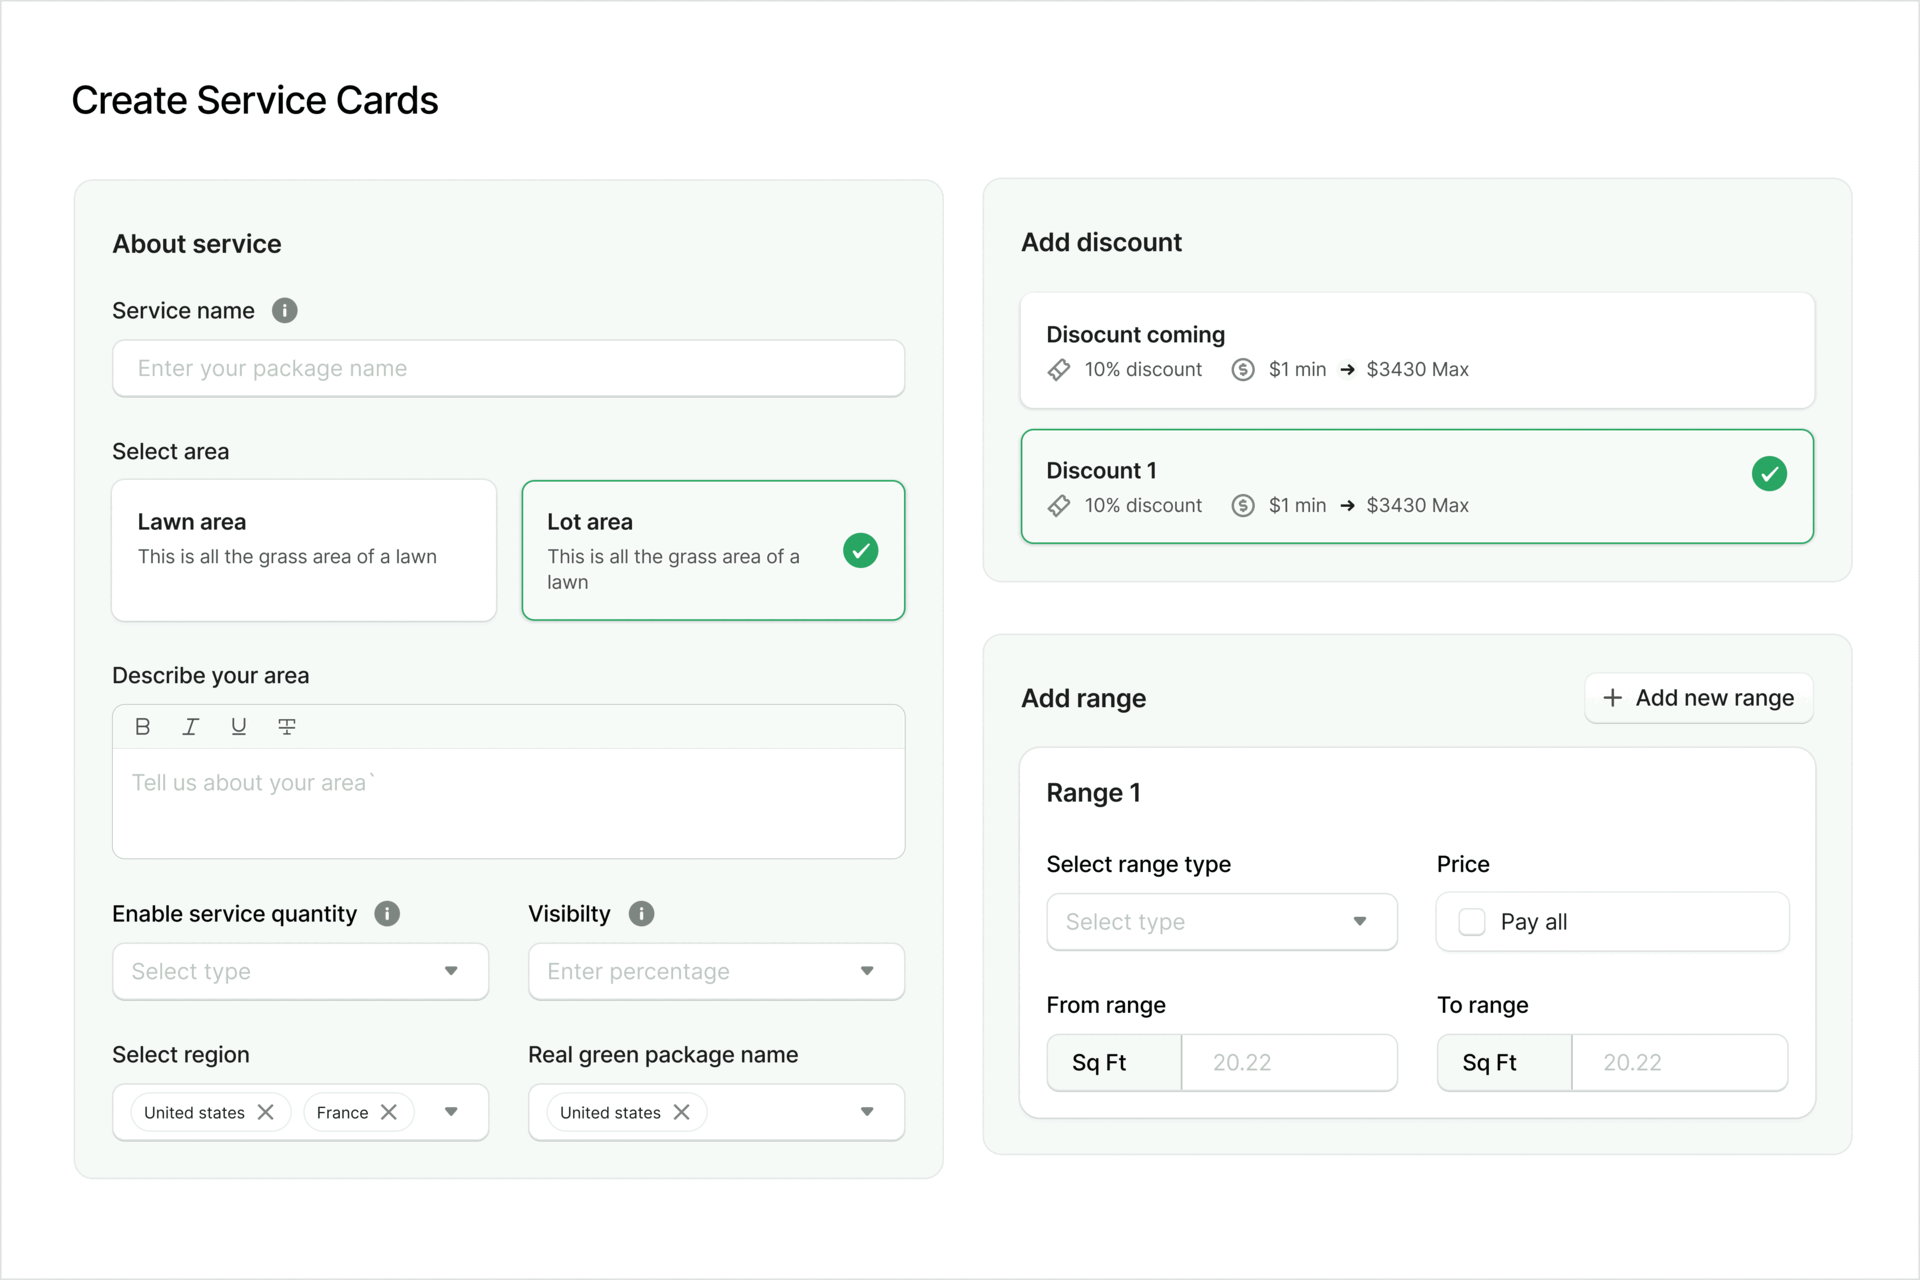Expand the Visibilty percentage dropdown
Image resolution: width=1920 pixels, height=1280 pixels.
tap(716, 971)
